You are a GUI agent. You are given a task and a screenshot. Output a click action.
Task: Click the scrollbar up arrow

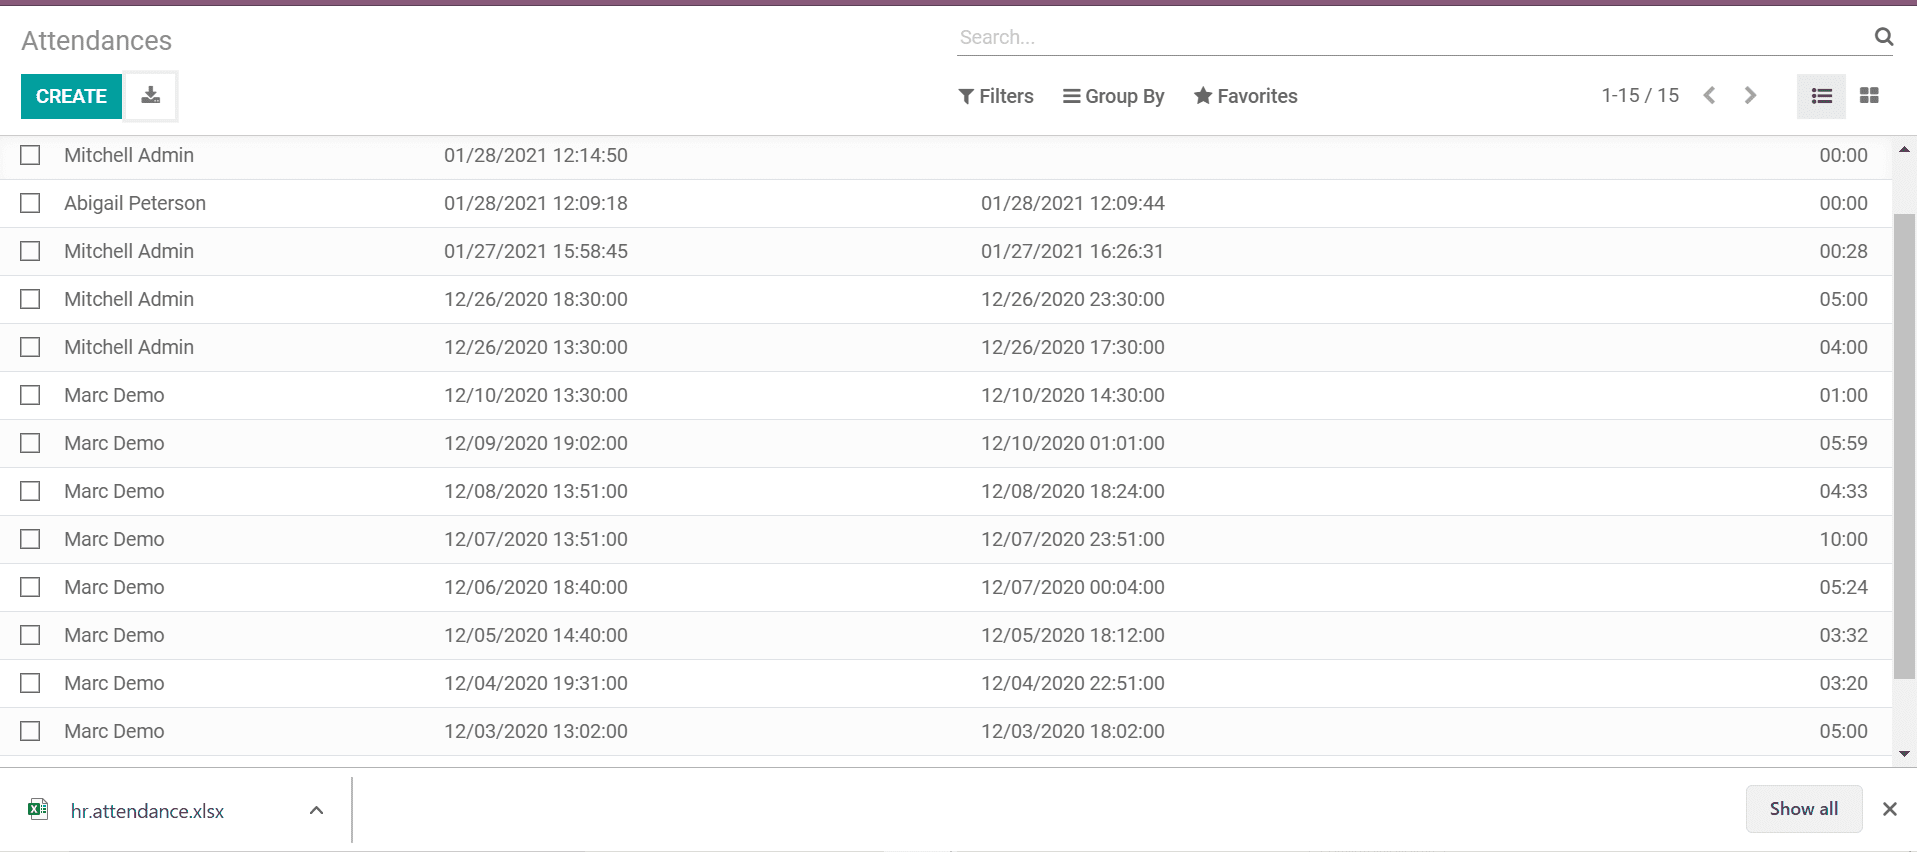[x=1904, y=150]
